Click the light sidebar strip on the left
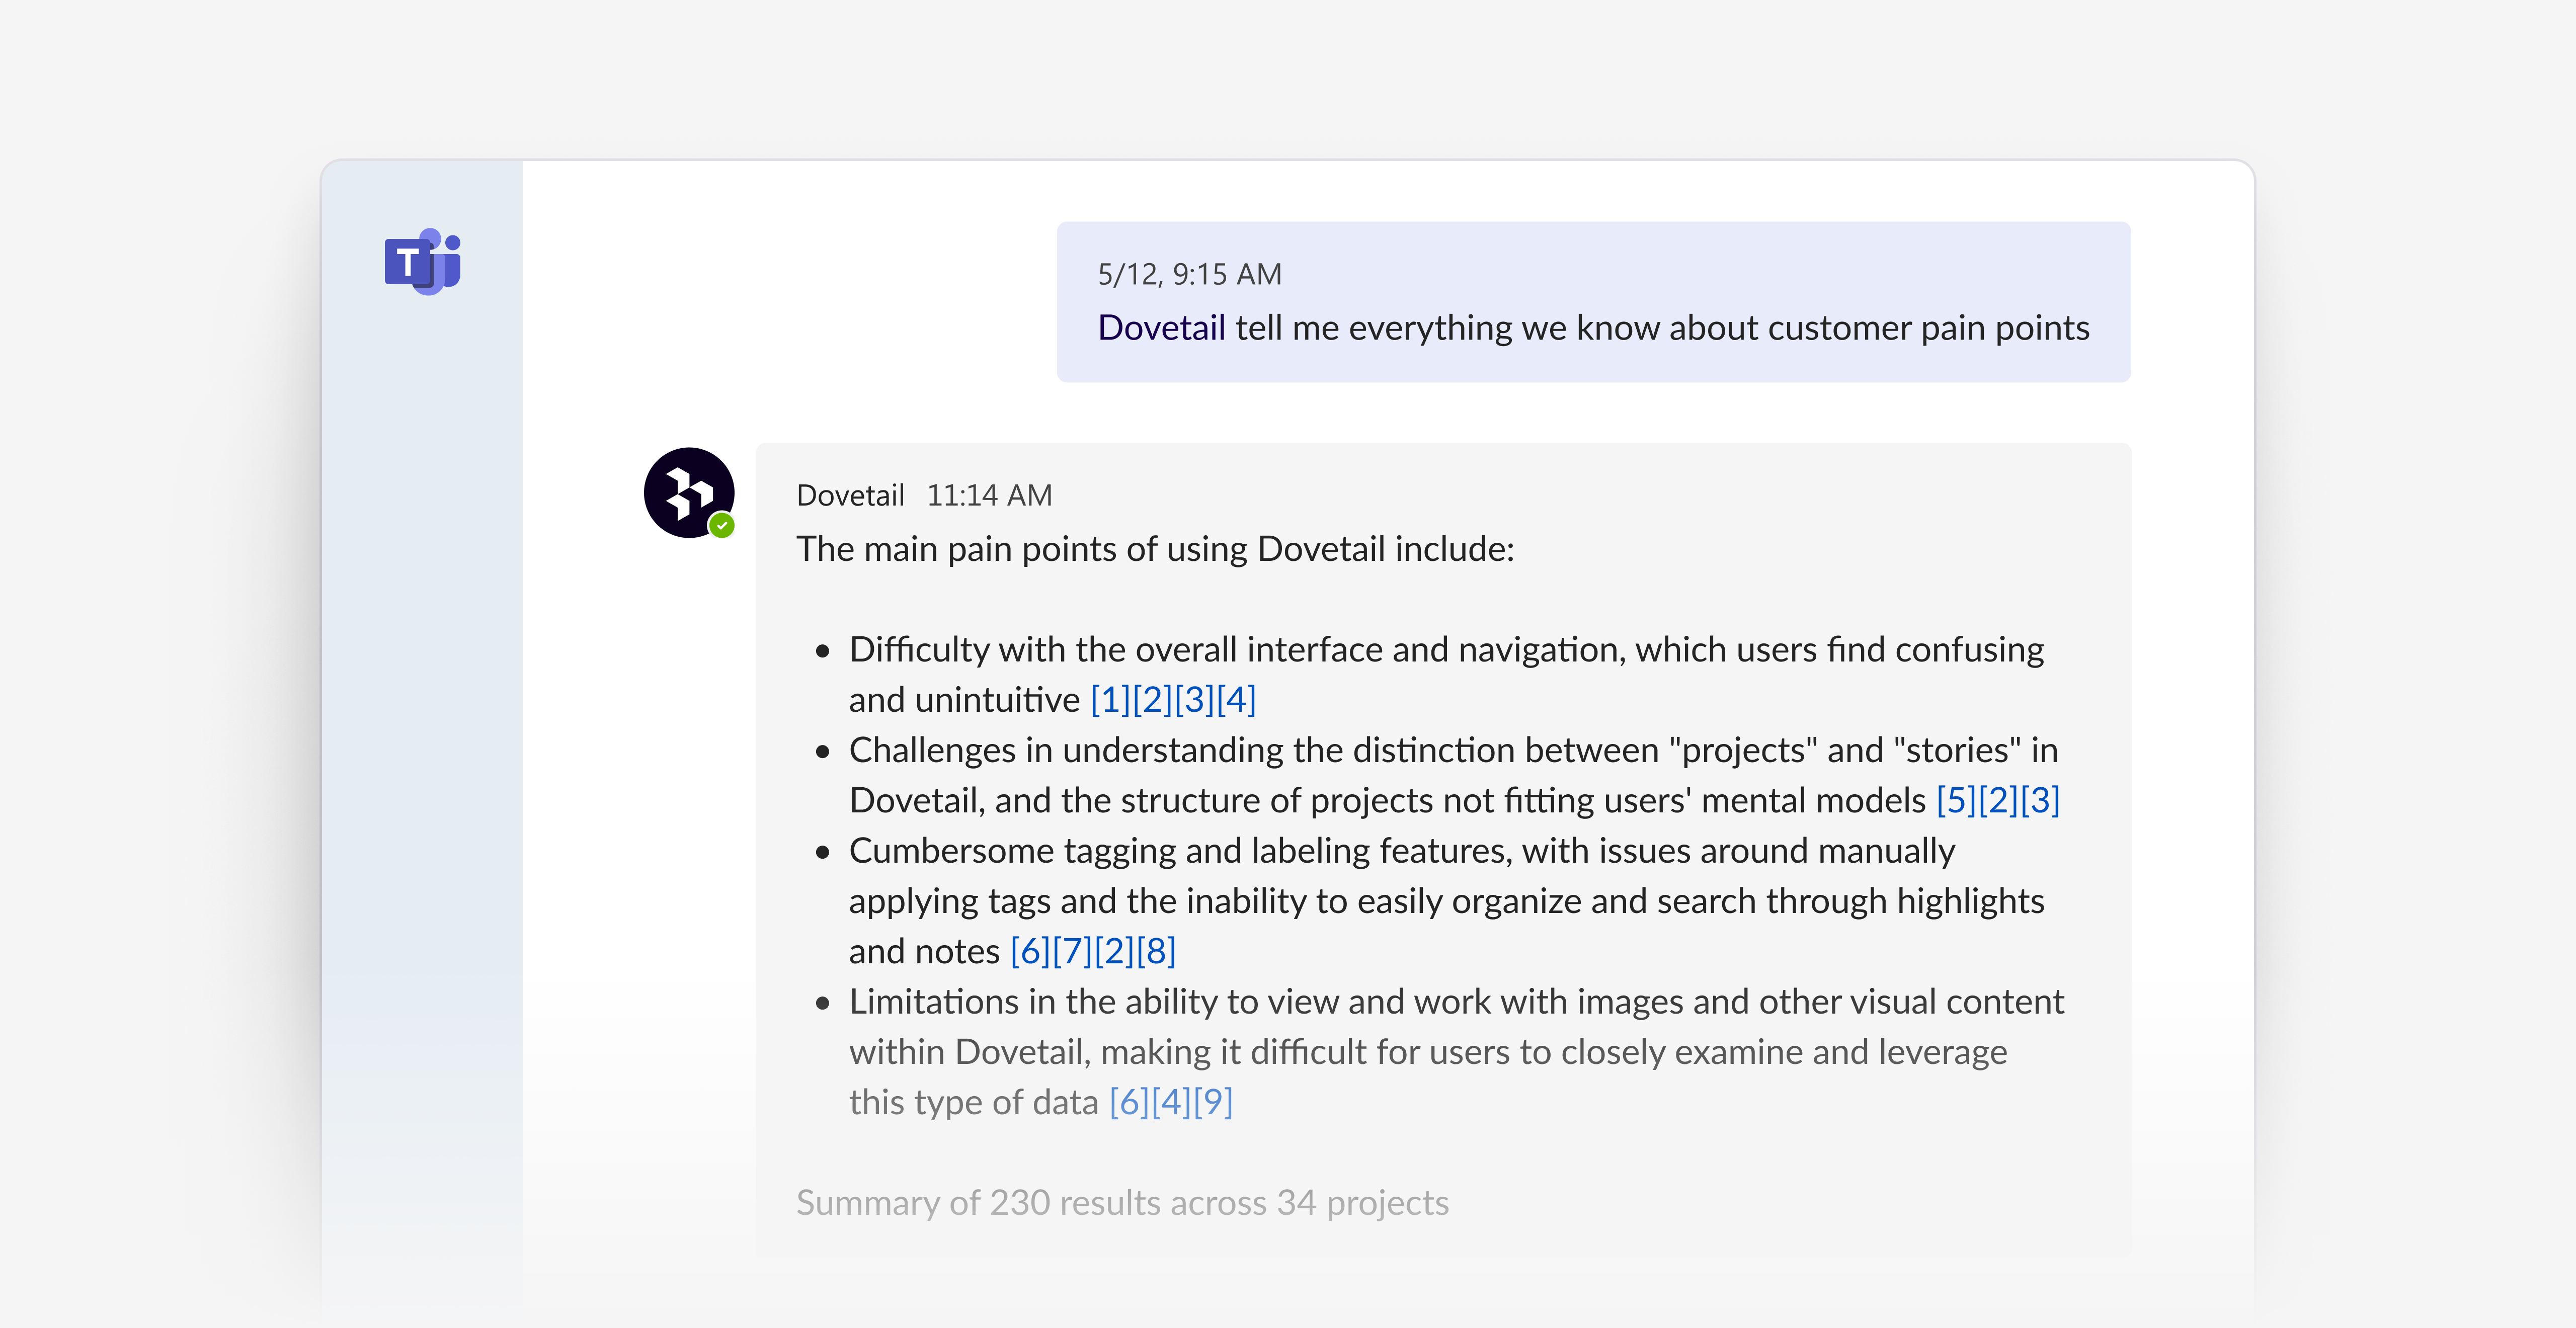 pos(421,800)
